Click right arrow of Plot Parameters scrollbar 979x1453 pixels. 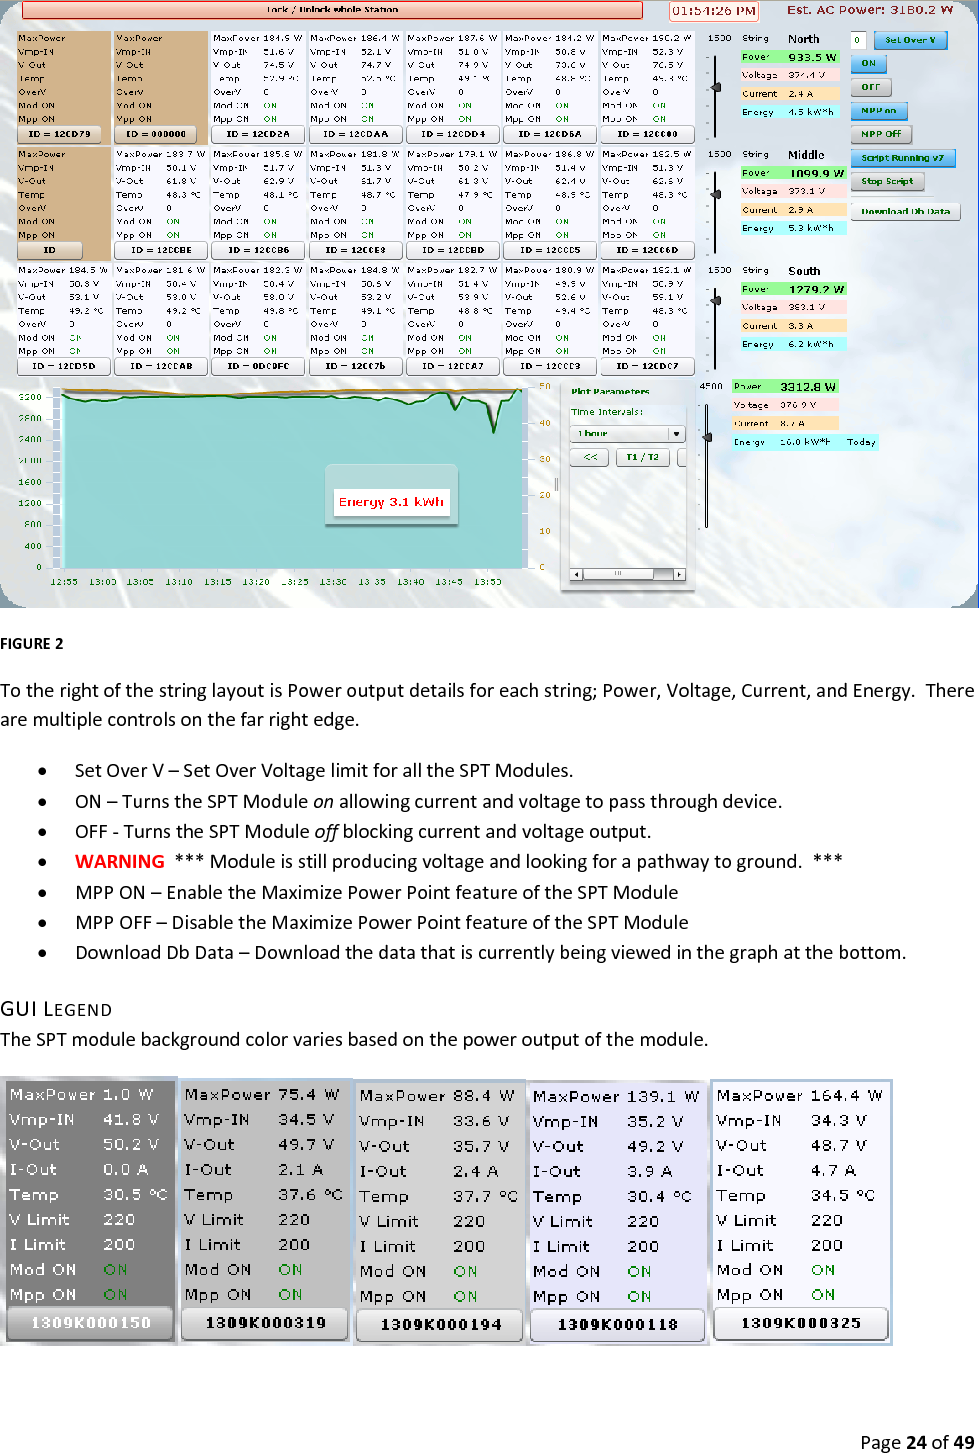point(679,574)
